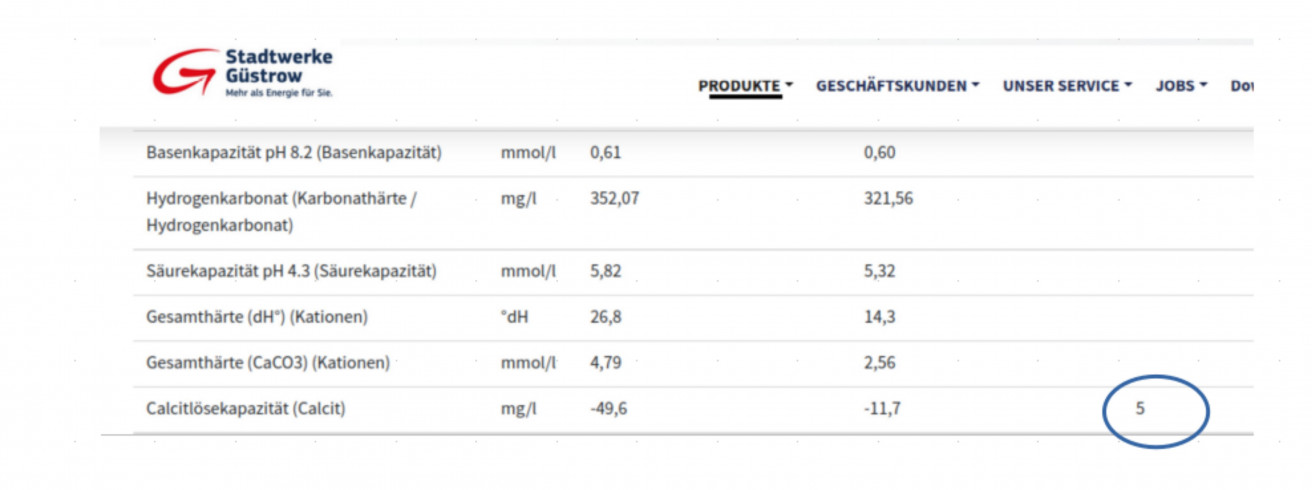The height and width of the screenshot is (490, 1312).
Task: Select the value -49,6
Action: coord(608,409)
